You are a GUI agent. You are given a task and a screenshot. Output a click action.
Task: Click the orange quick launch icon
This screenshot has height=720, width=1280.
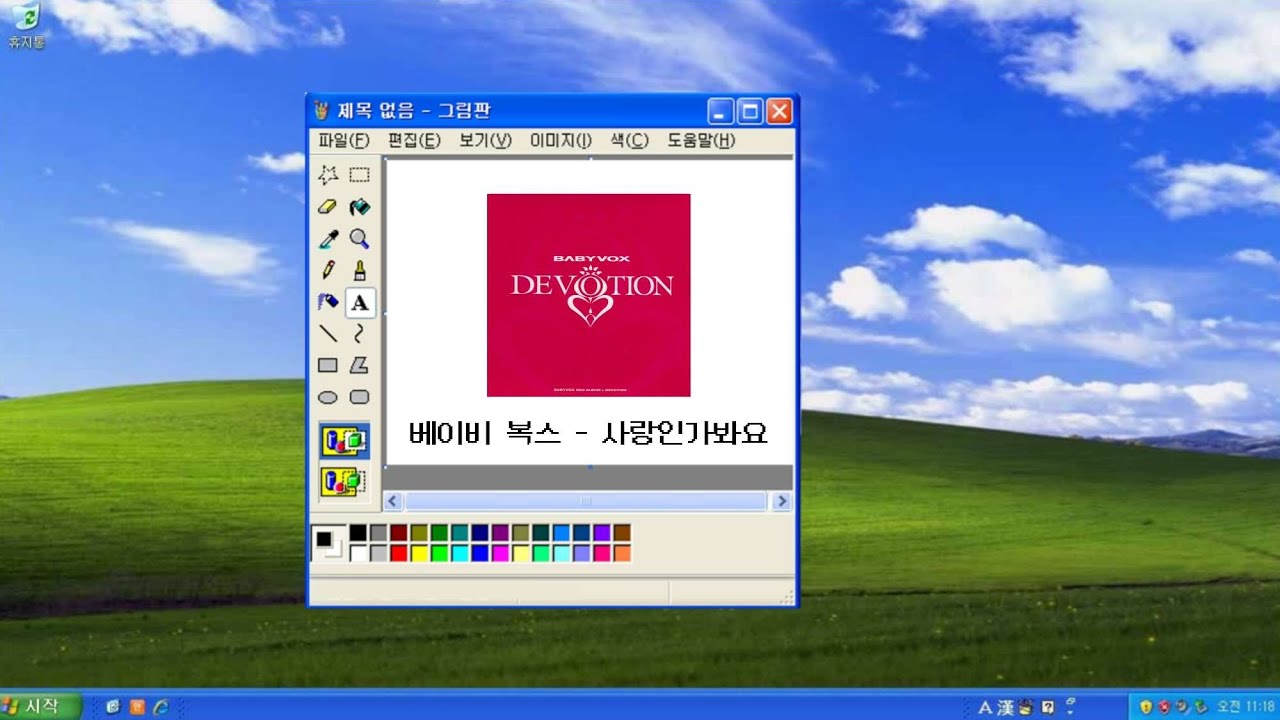136,707
